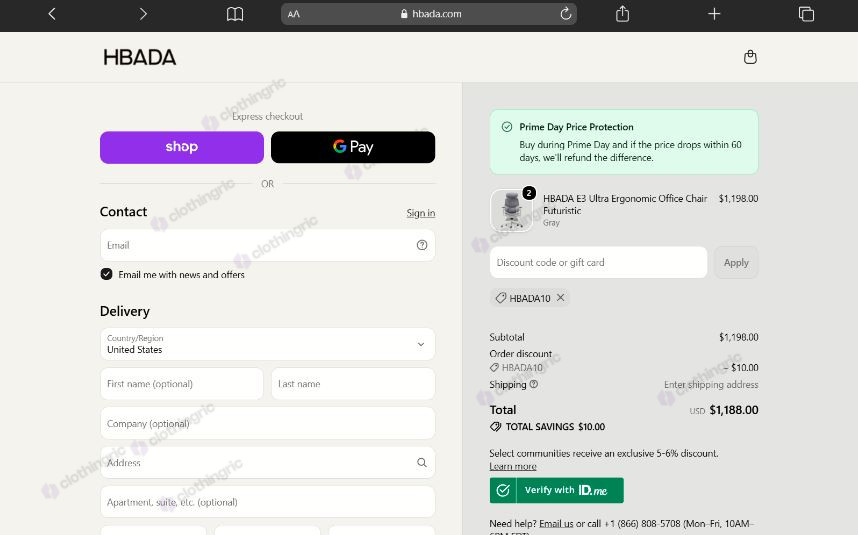Open the bookmarks book icon
This screenshot has width=858, height=535.
(235, 14)
